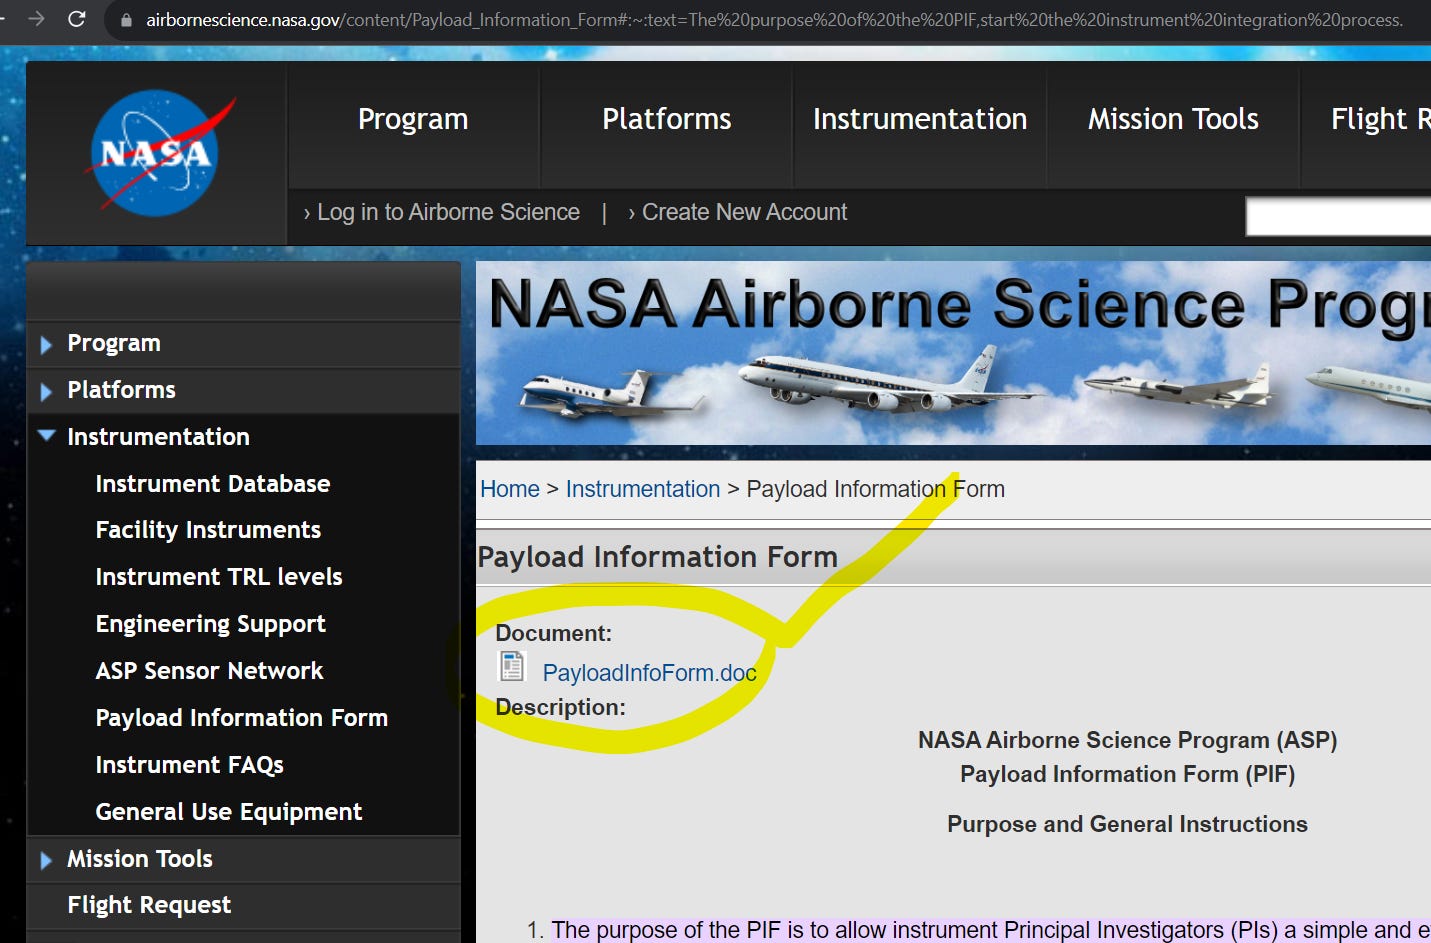Open the PayloadInfoForm document icon

click(512, 666)
